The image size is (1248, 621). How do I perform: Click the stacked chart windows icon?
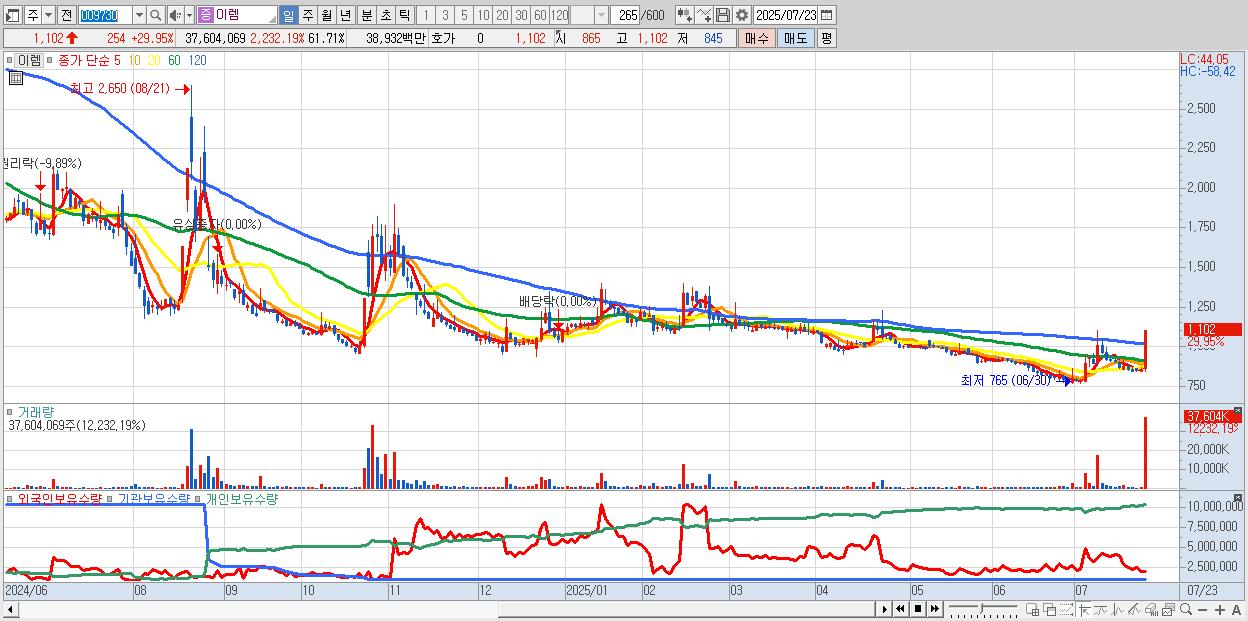tap(1168, 609)
